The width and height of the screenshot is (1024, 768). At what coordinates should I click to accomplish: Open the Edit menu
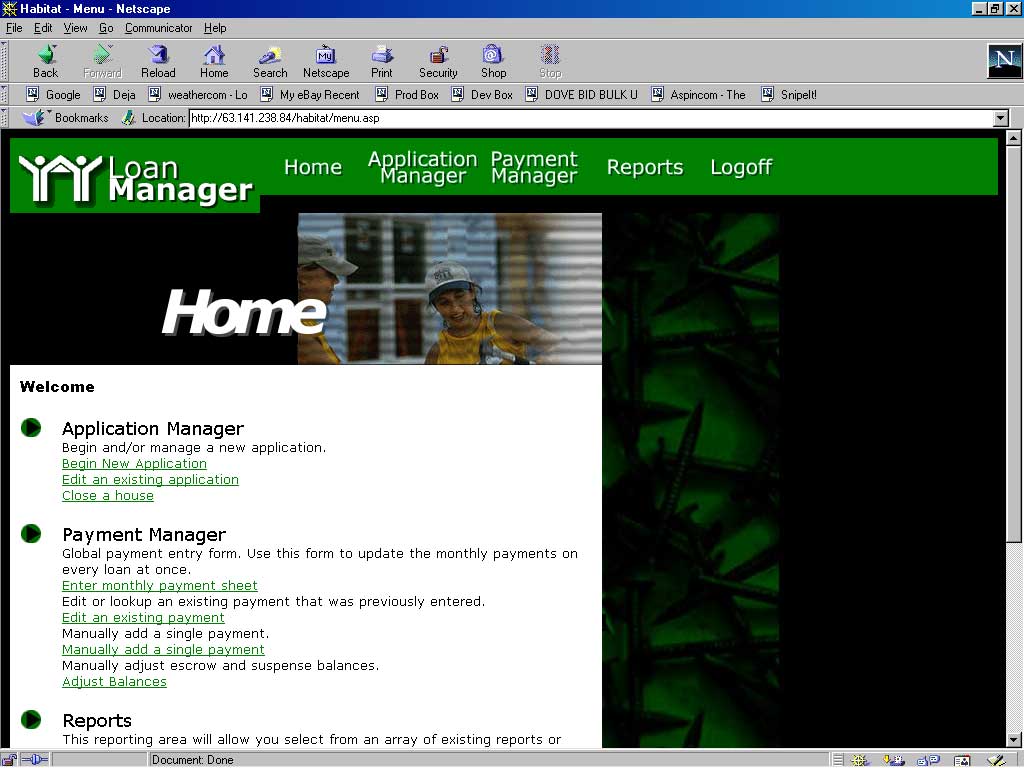pyautogui.click(x=43, y=28)
